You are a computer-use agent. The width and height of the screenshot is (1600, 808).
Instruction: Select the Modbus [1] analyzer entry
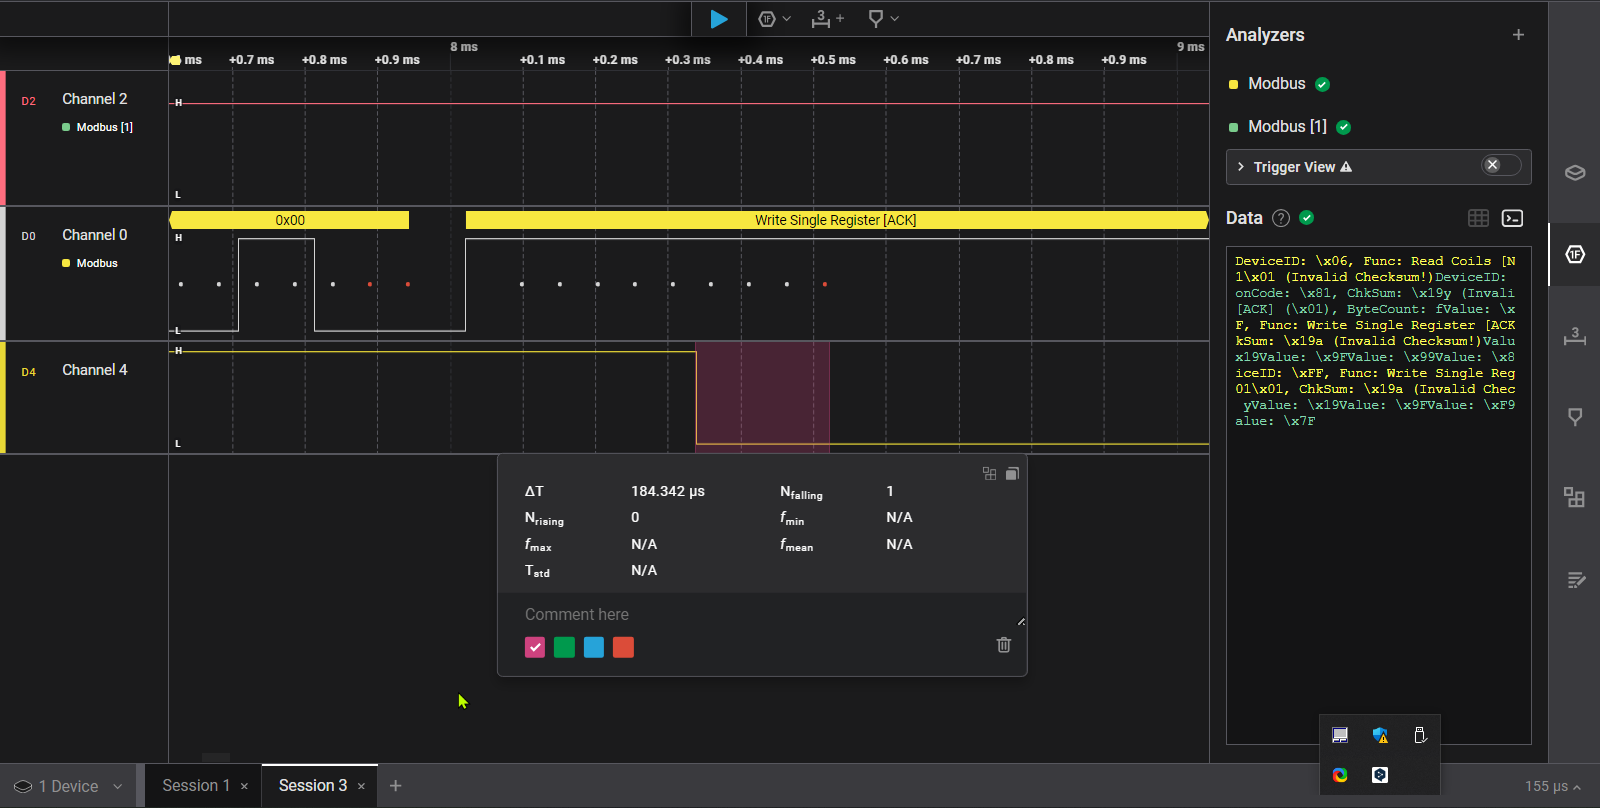(1287, 127)
